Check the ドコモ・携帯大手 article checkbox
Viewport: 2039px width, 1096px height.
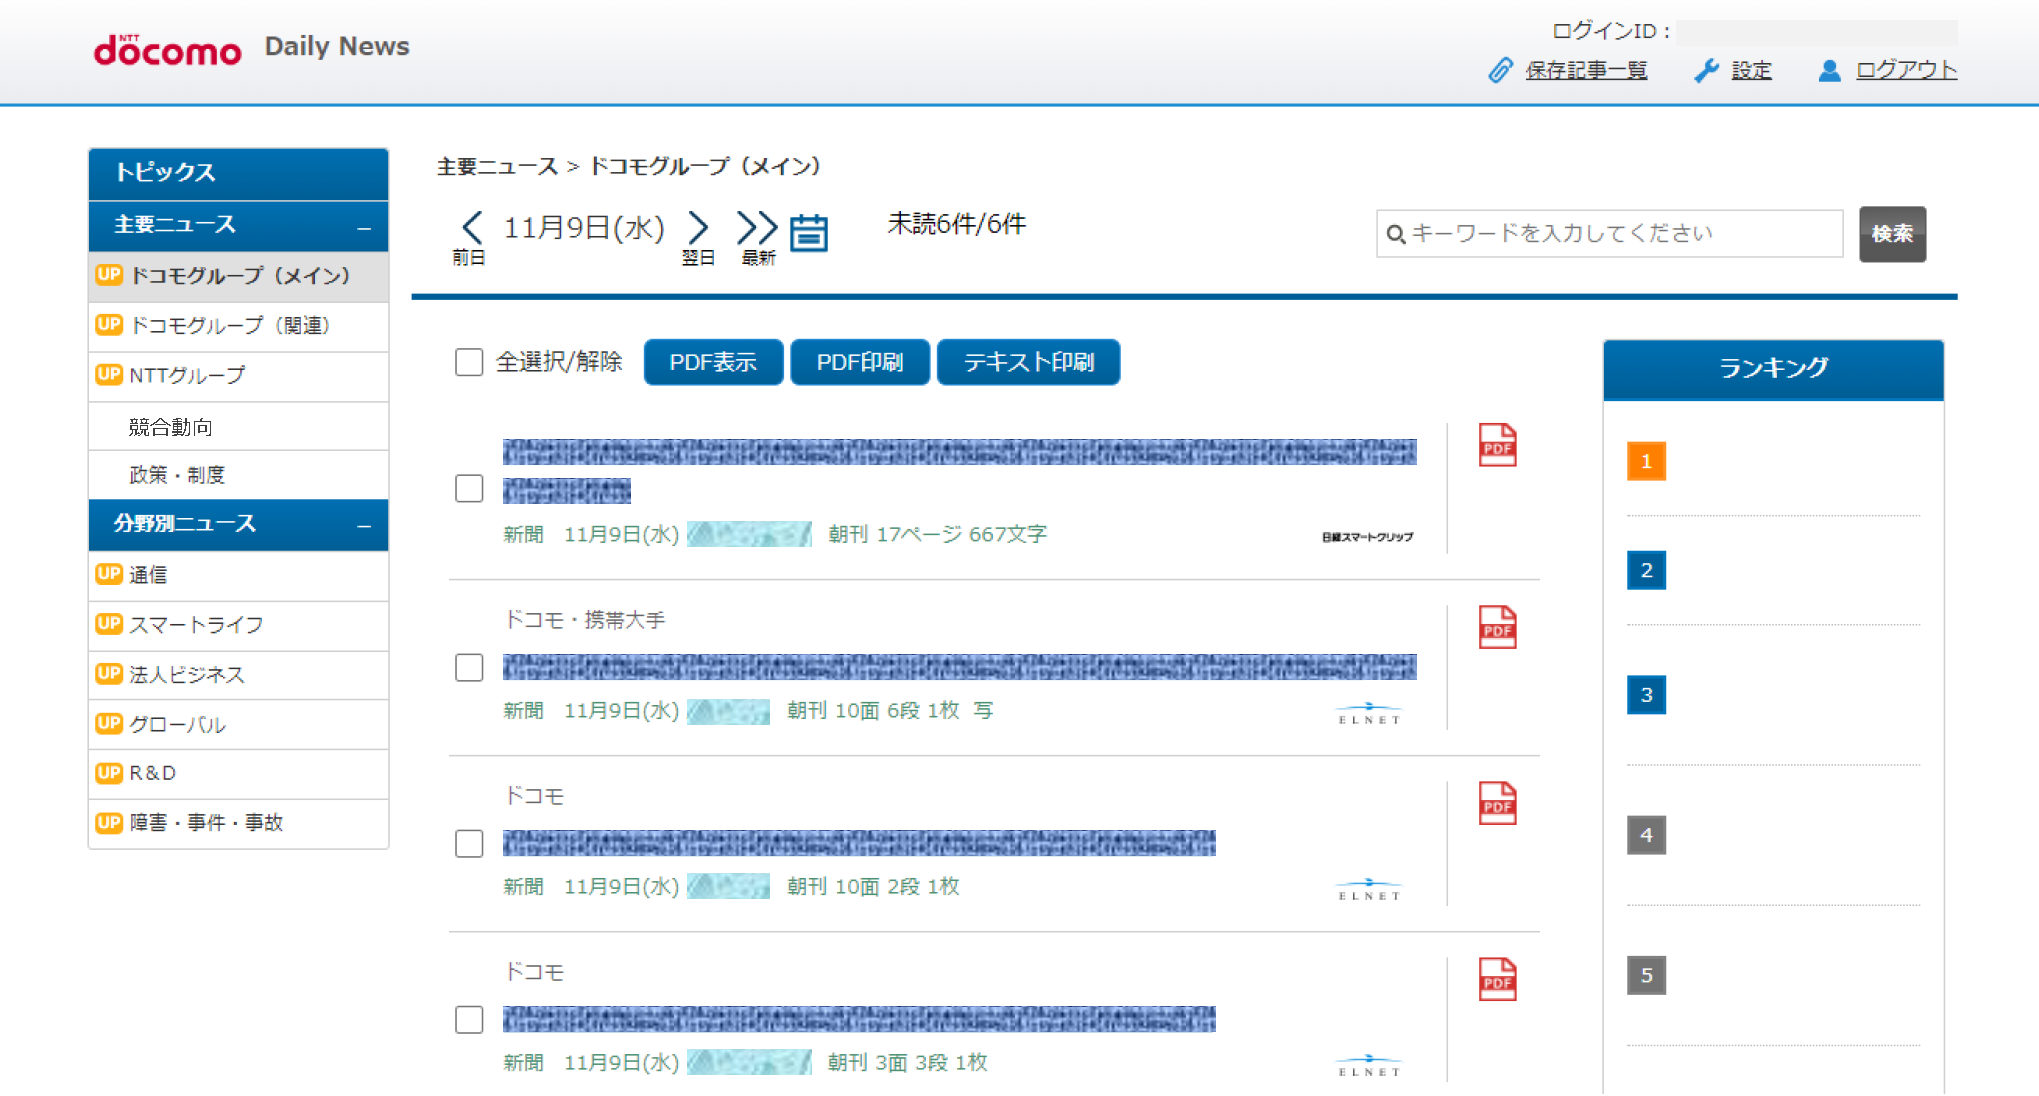(469, 667)
